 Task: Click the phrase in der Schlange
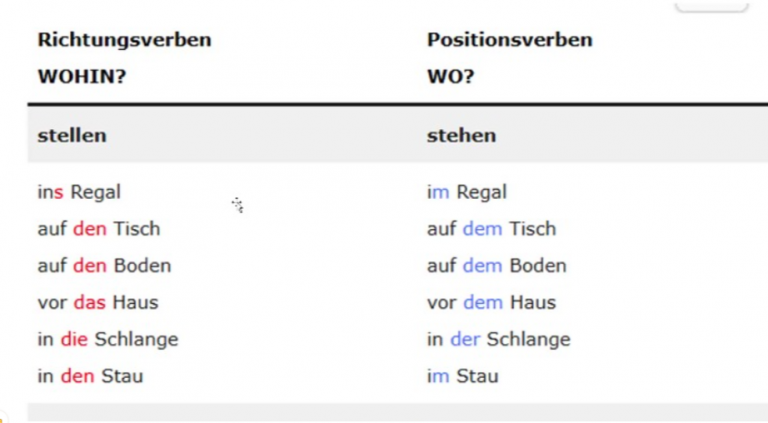click(499, 339)
